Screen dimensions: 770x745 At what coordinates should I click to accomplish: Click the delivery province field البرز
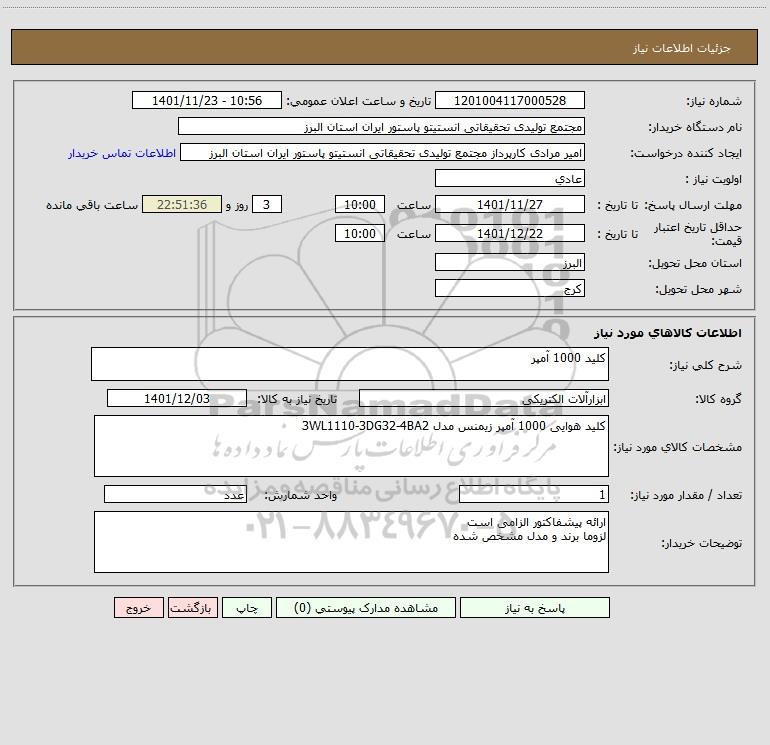point(510,262)
